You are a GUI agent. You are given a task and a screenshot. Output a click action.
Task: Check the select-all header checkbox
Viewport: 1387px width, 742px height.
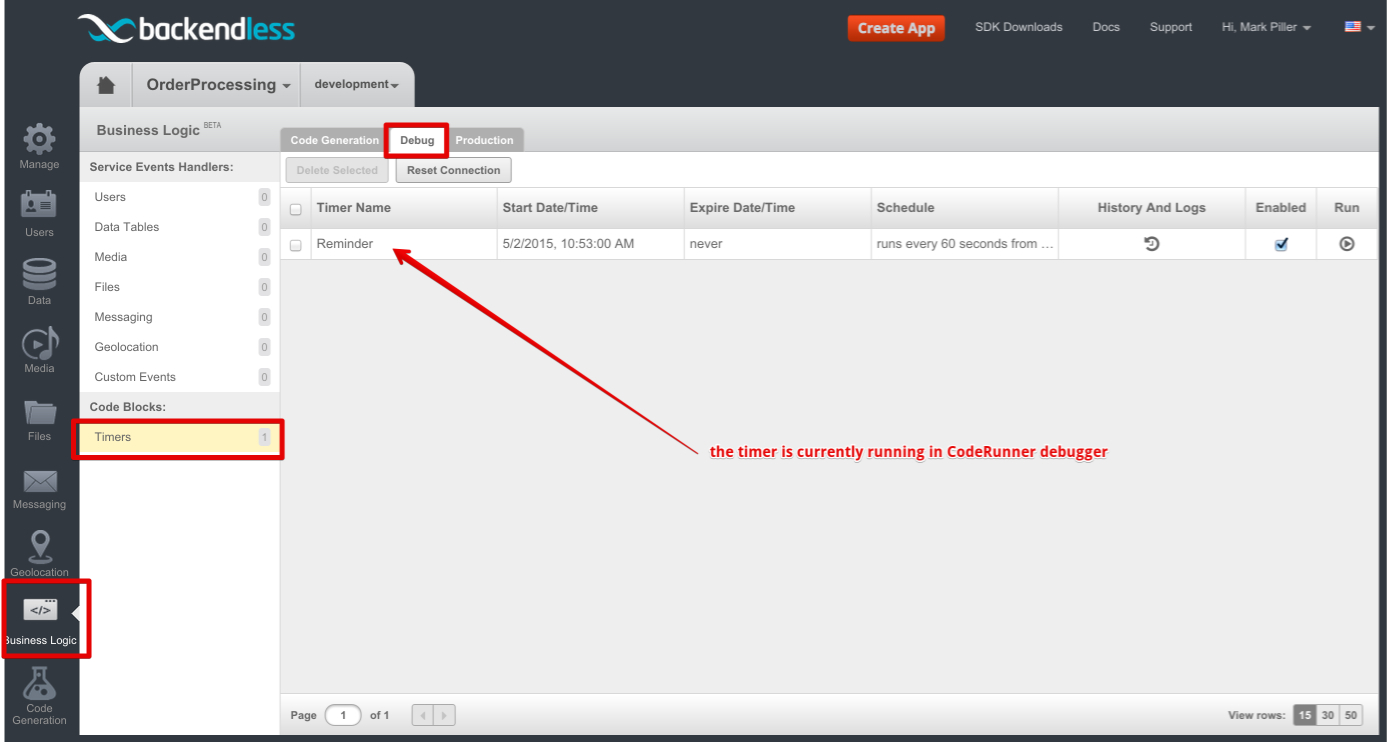295,209
